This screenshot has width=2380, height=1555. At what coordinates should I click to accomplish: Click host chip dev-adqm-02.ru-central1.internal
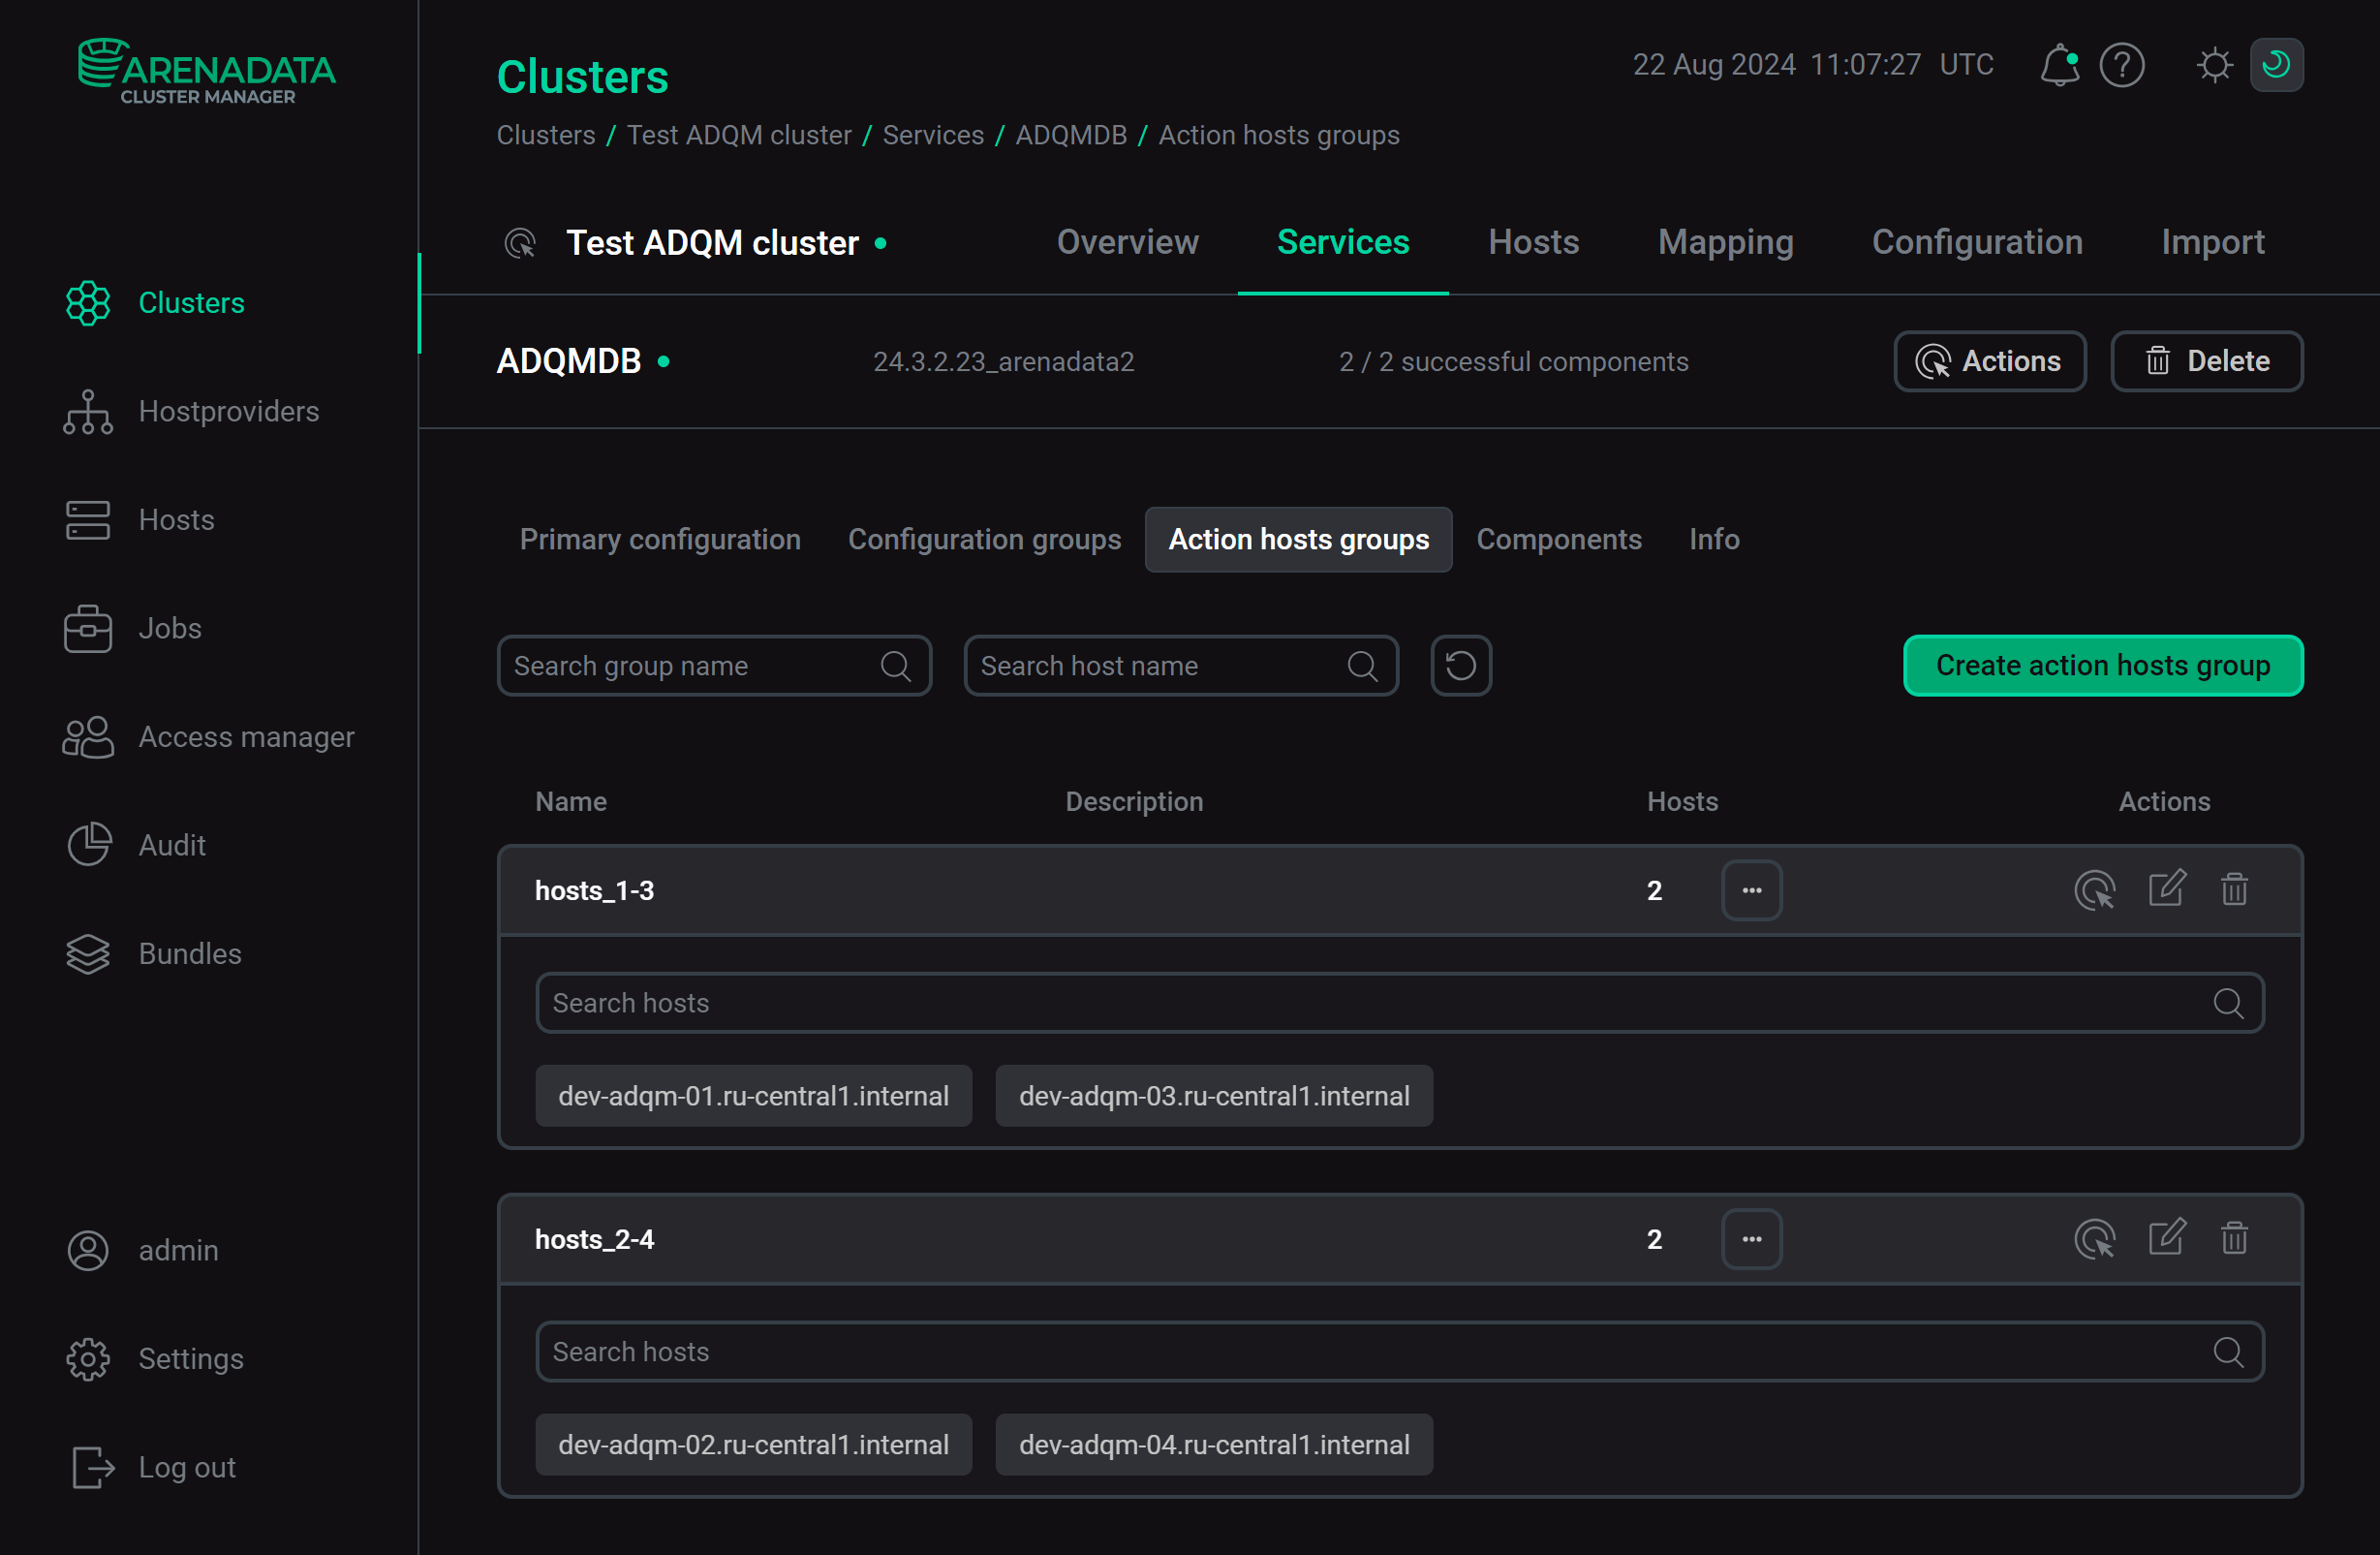(x=753, y=1445)
